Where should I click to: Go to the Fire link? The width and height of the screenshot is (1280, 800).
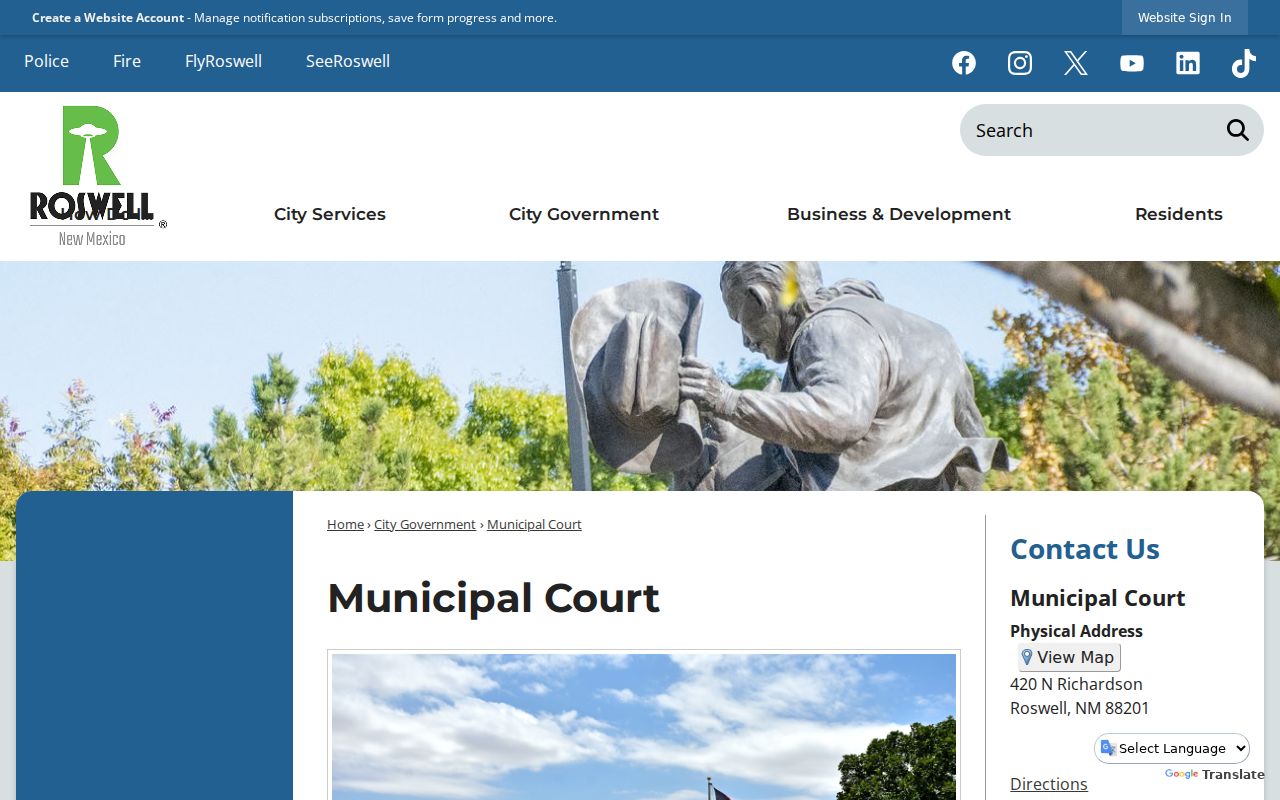coord(127,61)
